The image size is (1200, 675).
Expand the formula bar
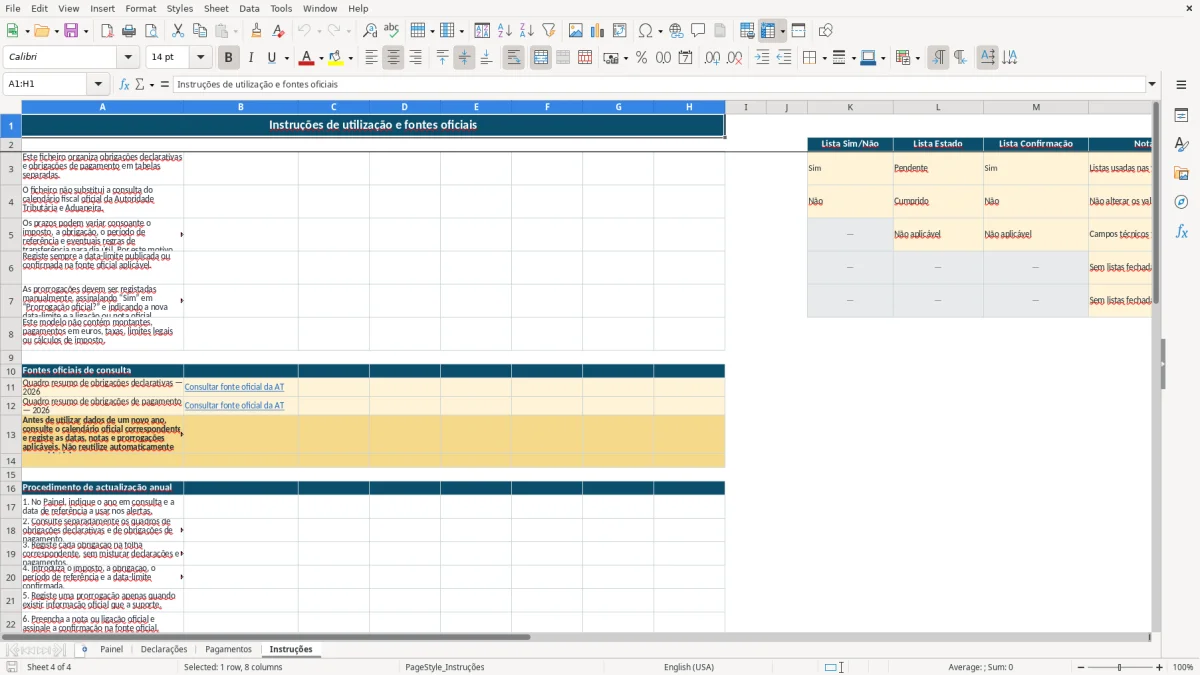[1152, 84]
